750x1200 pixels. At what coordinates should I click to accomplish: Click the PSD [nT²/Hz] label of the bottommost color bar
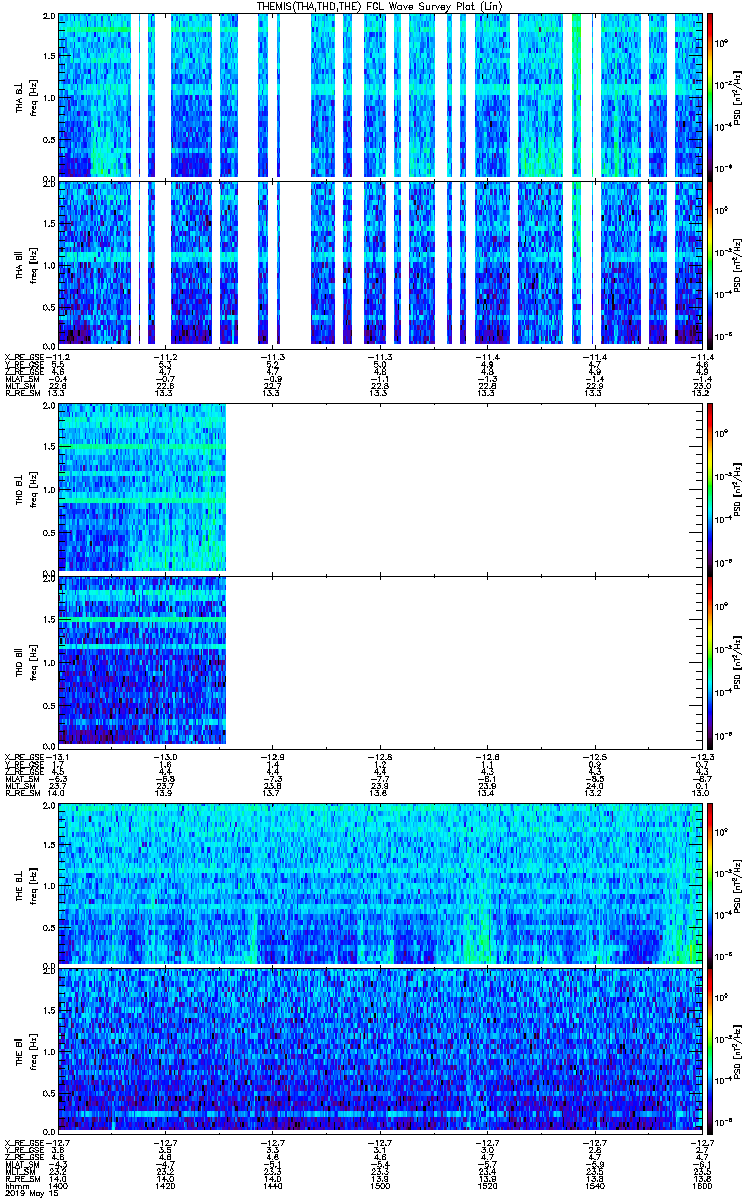coord(739,1052)
